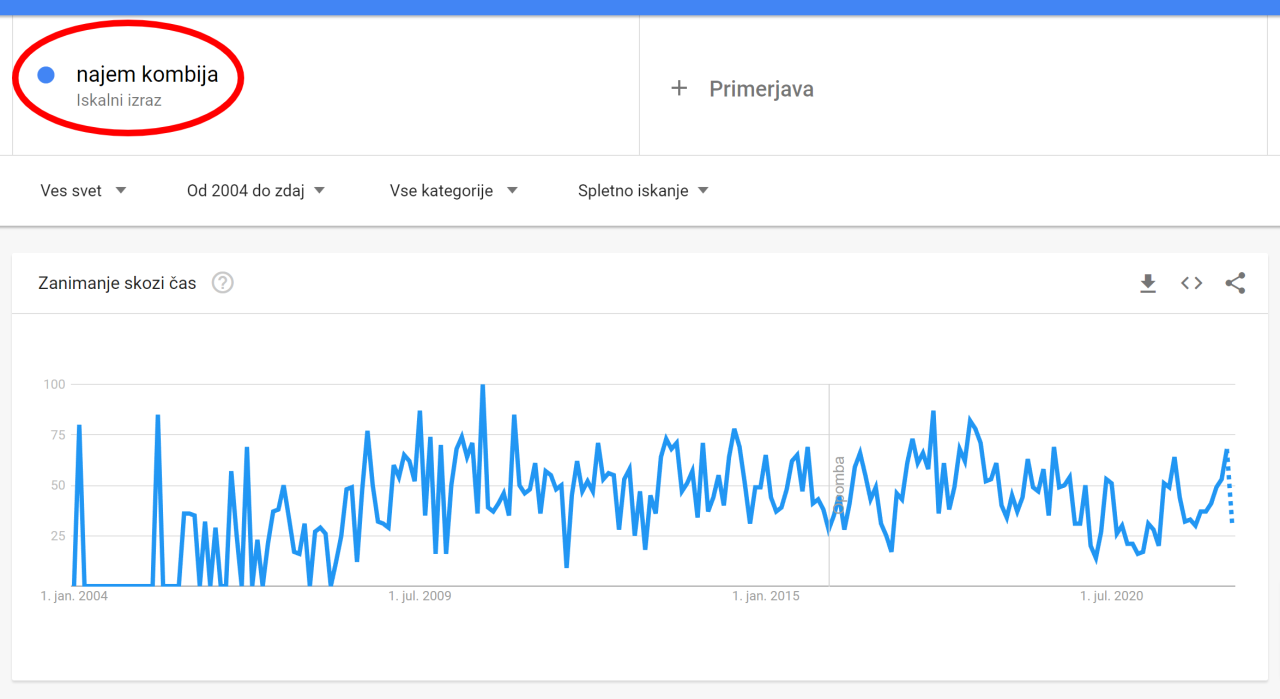Click the 1. jan. 2004 axis label
Screen dimensions: 1280x699
(74, 597)
